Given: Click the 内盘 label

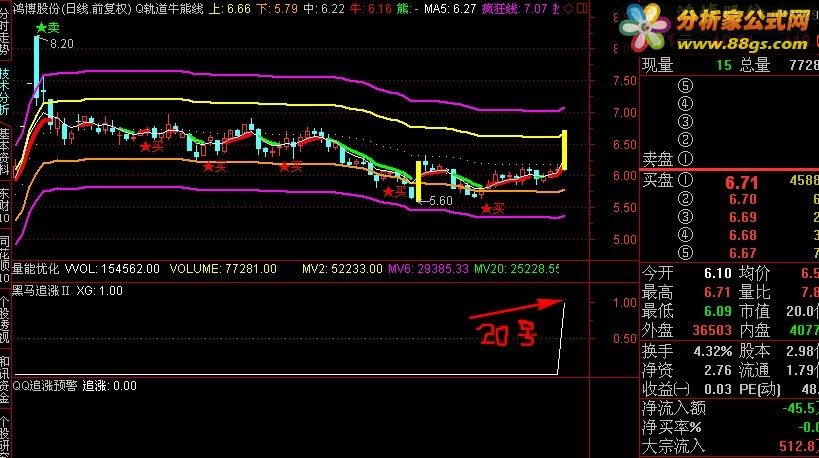Looking at the screenshot, I should pyautogui.click(x=754, y=331).
